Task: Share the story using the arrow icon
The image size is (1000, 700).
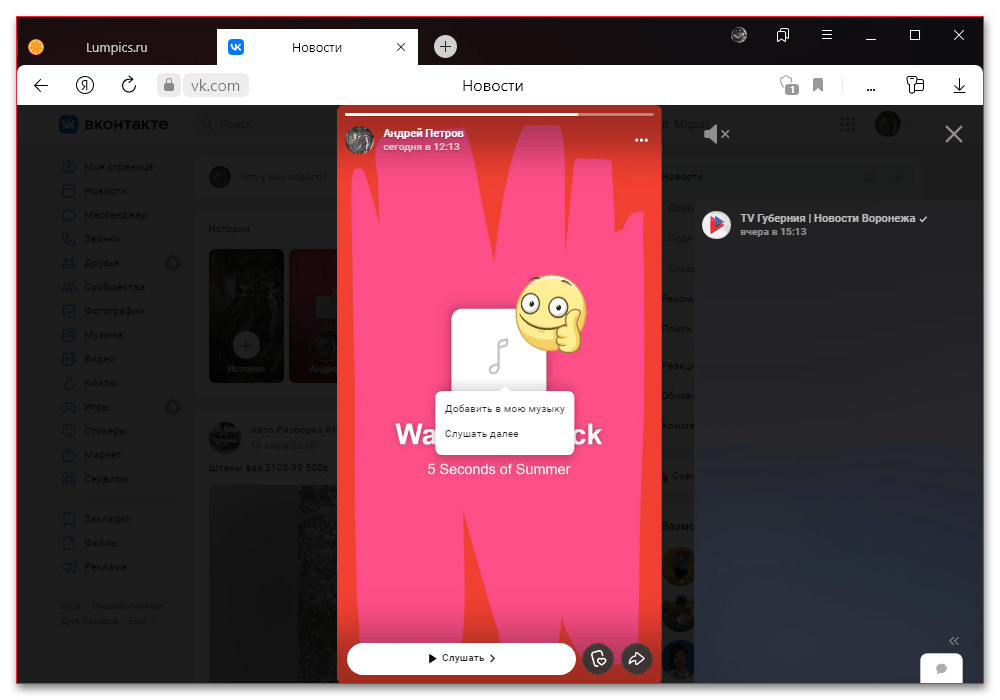Action: tap(636, 659)
